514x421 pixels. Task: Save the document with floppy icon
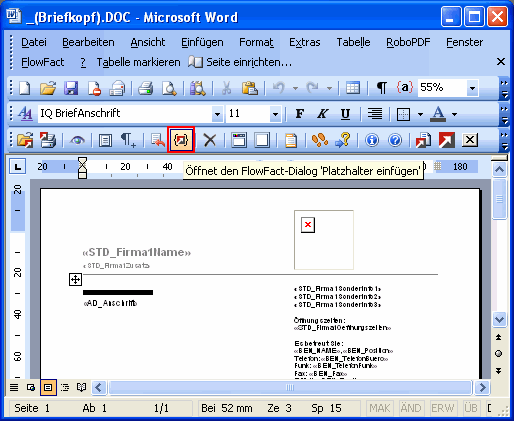[x=71, y=88]
